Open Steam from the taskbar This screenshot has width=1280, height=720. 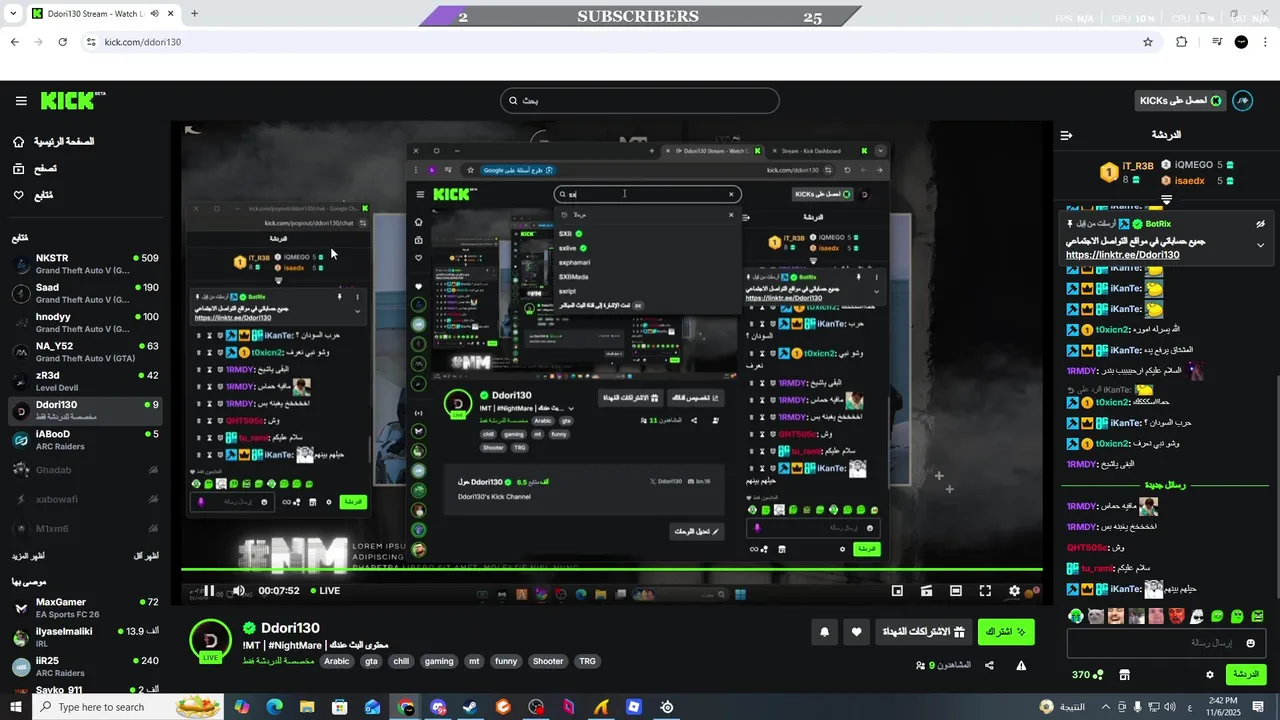(x=470, y=707)
